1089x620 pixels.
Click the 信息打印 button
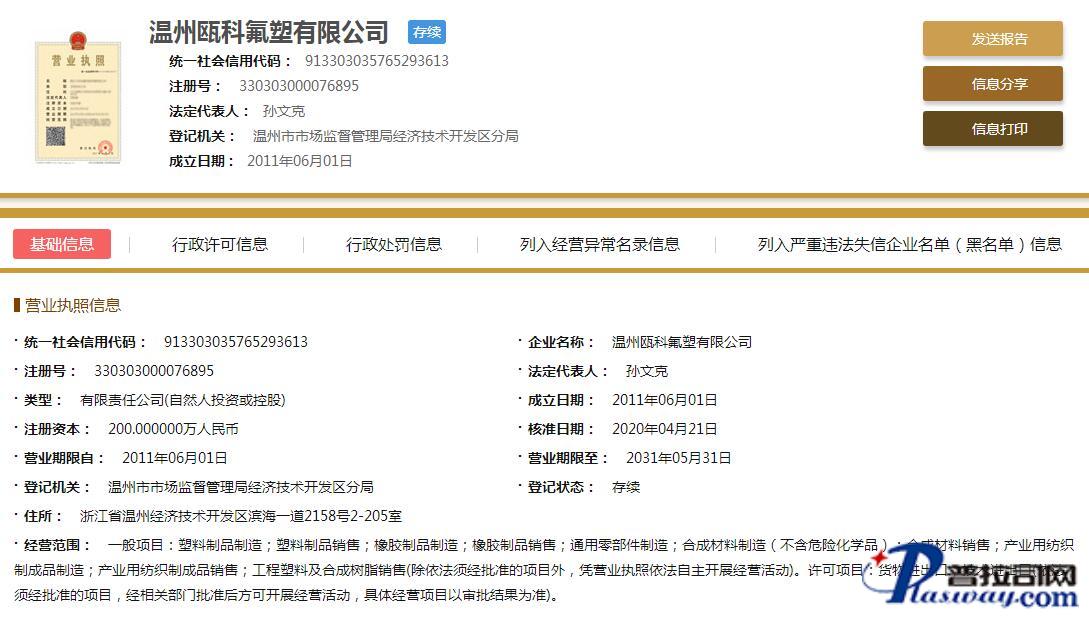(992, 129)
